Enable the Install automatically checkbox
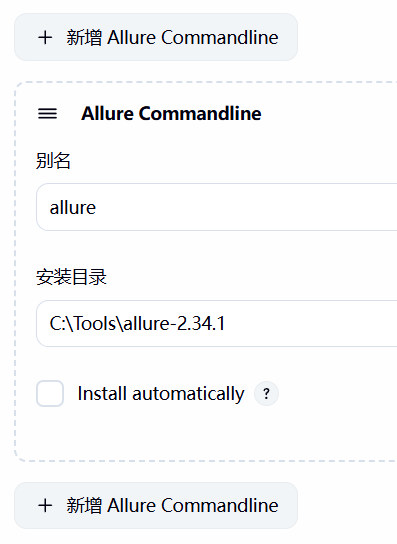This screenshot has width=397, height=544. point(50,393)
